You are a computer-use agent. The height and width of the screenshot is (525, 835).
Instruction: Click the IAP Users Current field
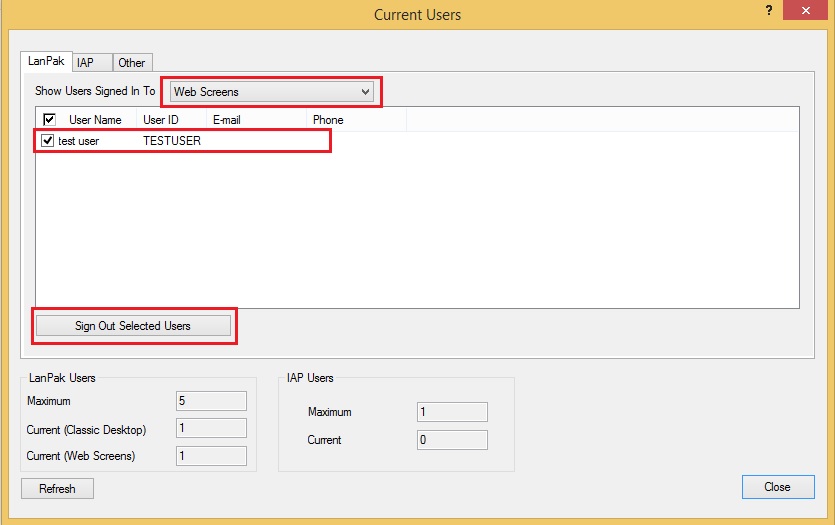point(452,440)
